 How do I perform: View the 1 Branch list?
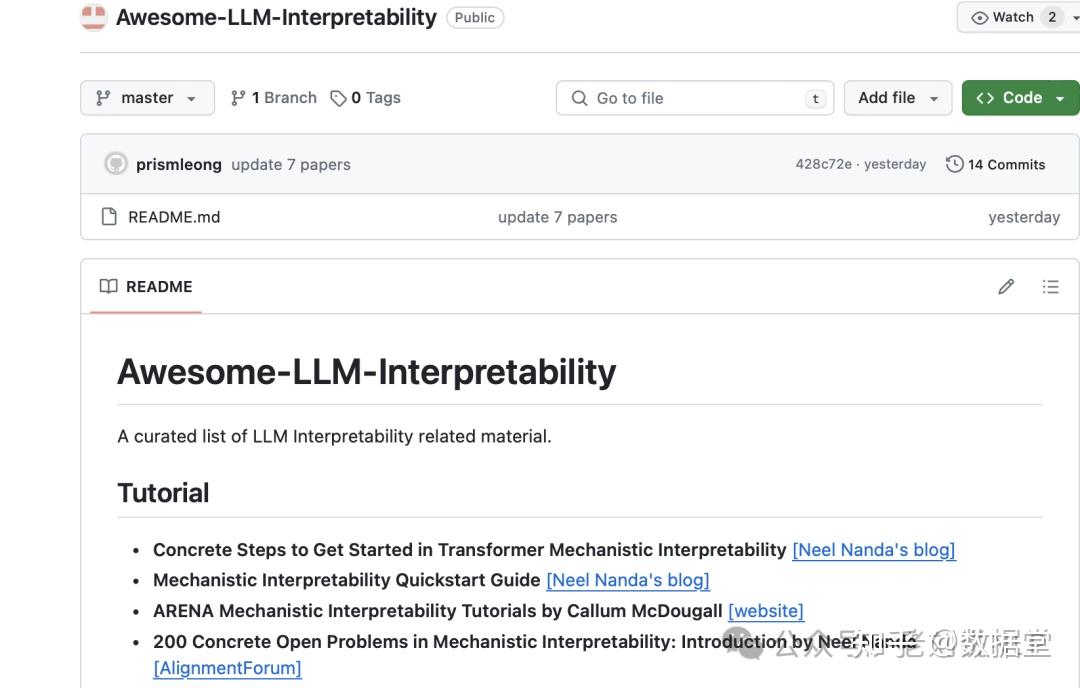click(273, 98)
